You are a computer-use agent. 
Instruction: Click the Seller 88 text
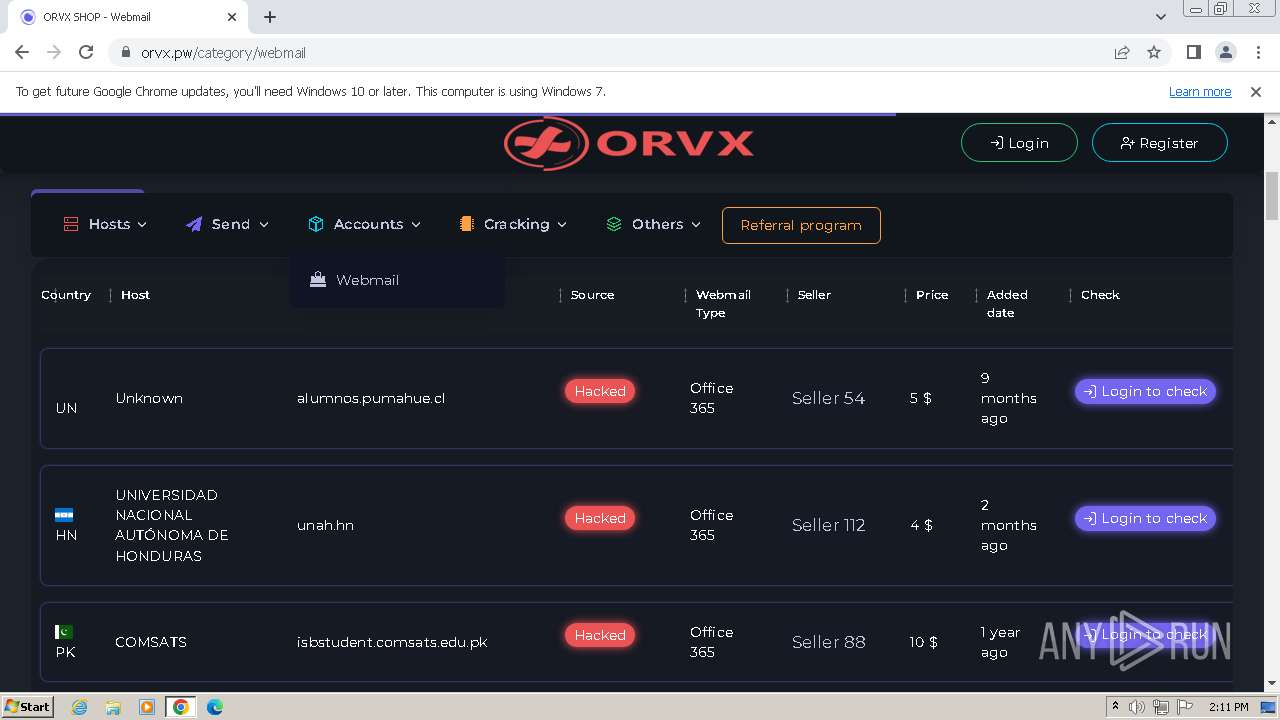coord(828,642)
